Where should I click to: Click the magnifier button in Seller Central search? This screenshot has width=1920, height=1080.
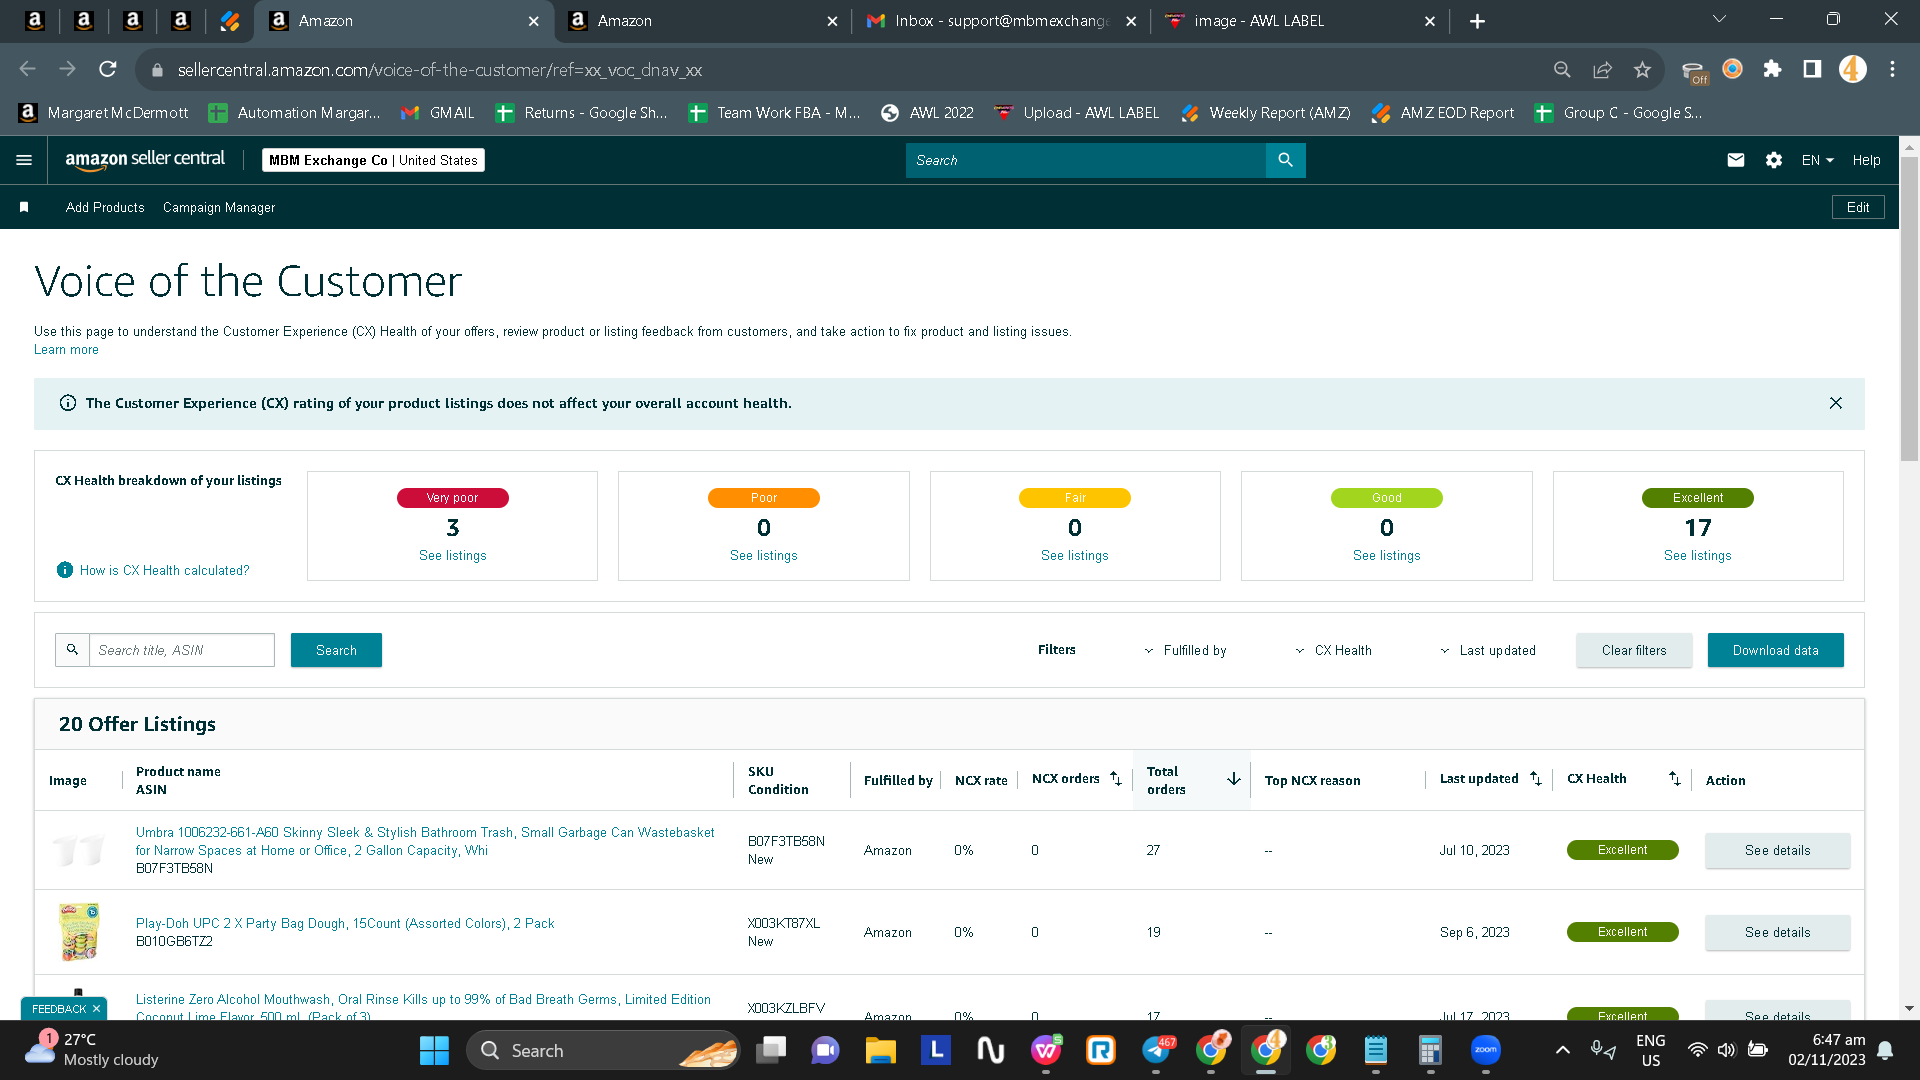click(x=1285, y=160)
